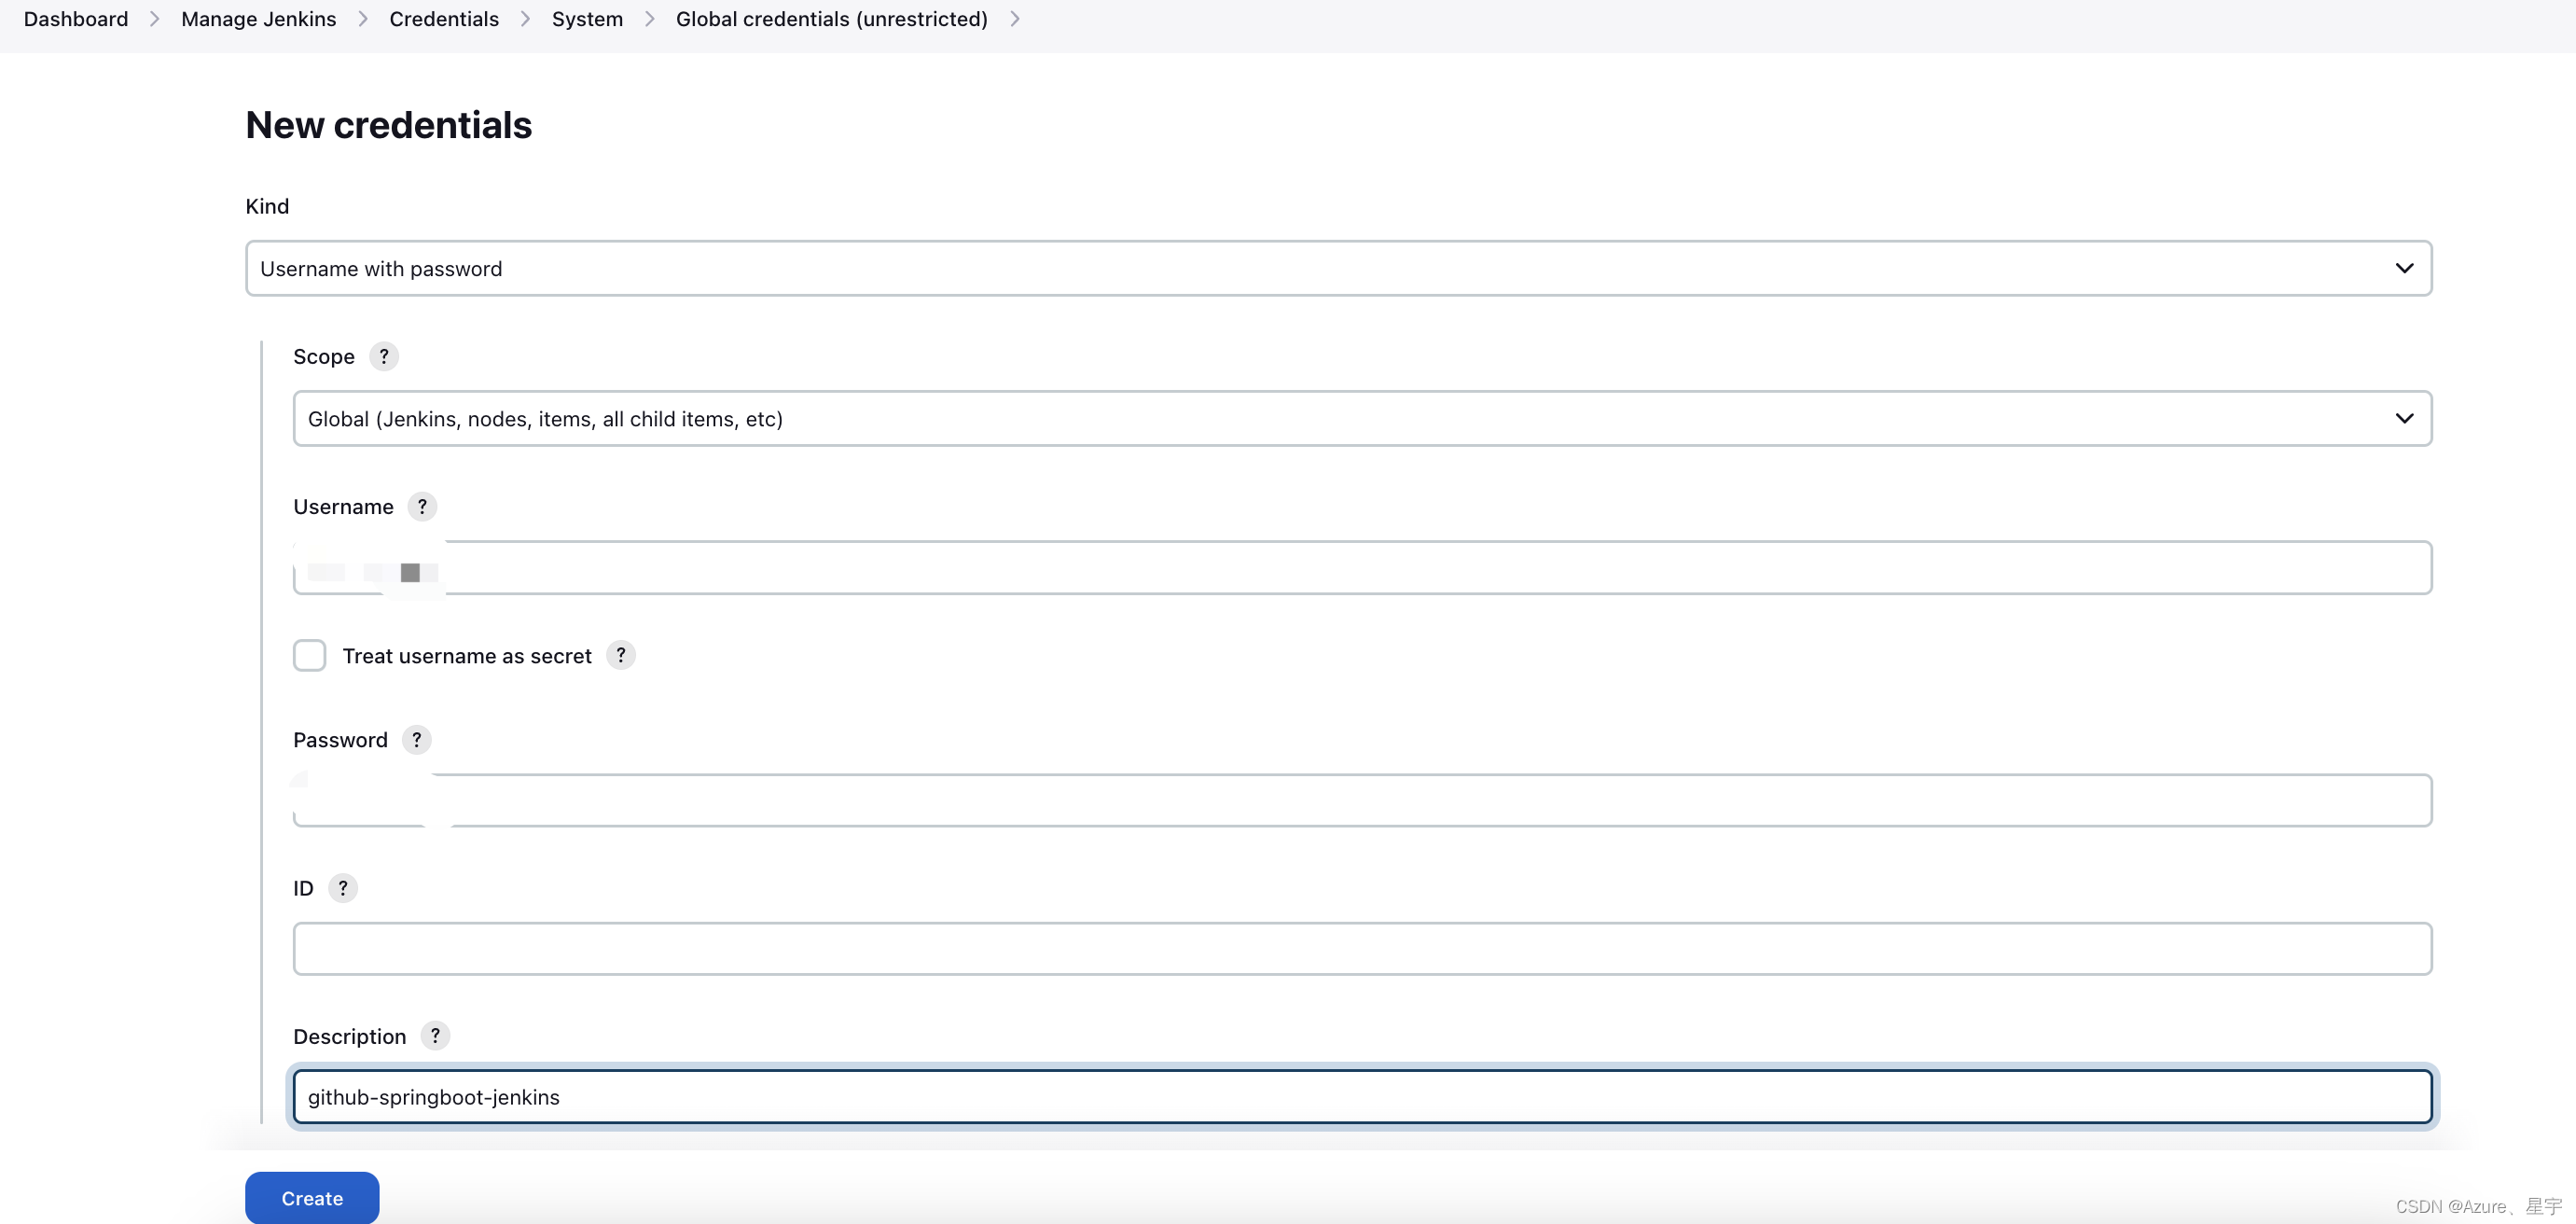Image resolution: width=2576 pixels, height=1224 pixels.
Task: Enable Treat username as secret checkbox
Action: click(307, 654)
